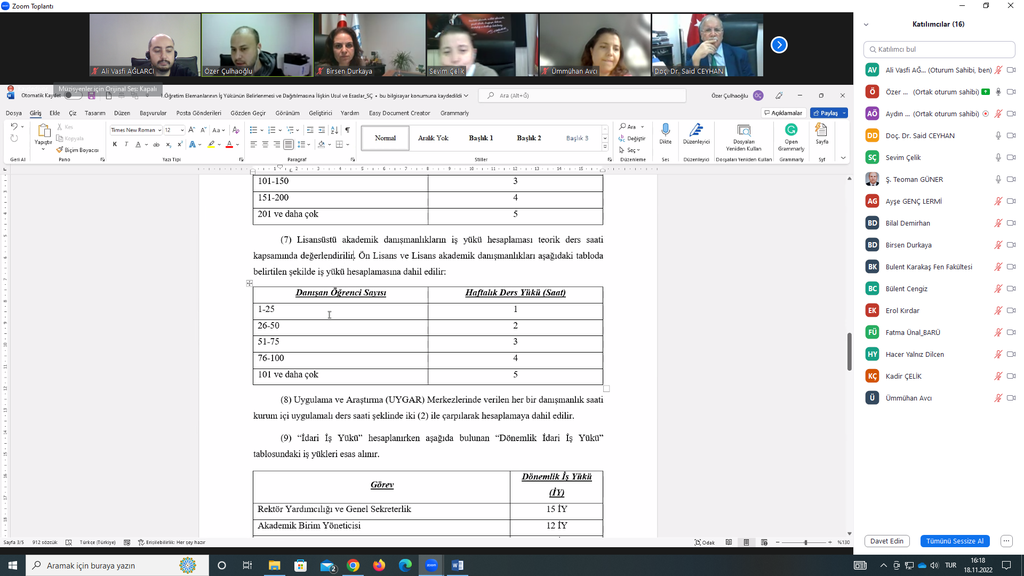Open the Times New Roman font dropdown
The image size is (1024, 576).
[134, 130]
